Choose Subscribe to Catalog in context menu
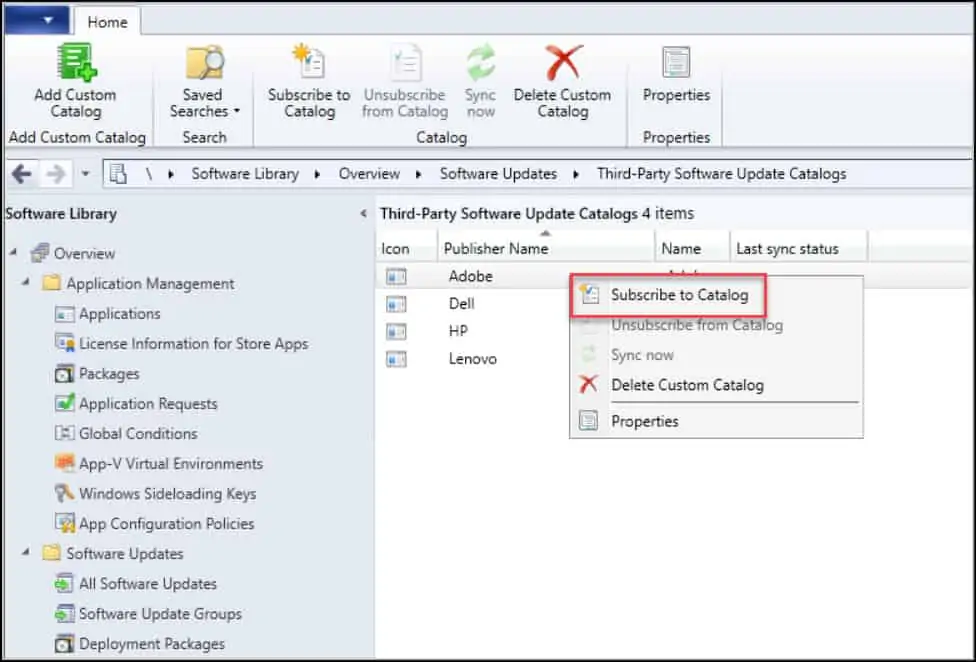The width and height of the screenshot is (976, 662). point(668,296)
